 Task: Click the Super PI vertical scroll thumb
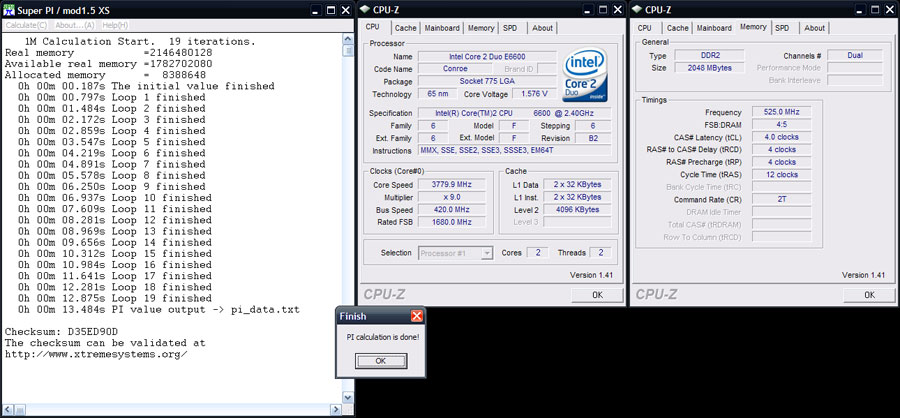[348, 51]
